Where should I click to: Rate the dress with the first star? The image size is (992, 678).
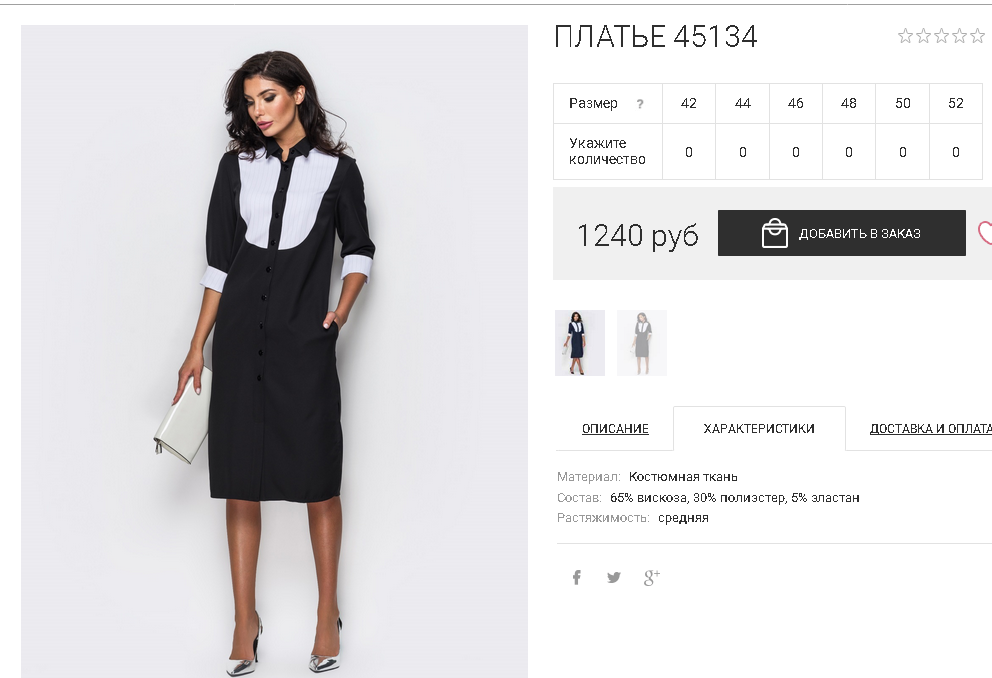coord(905,36)
